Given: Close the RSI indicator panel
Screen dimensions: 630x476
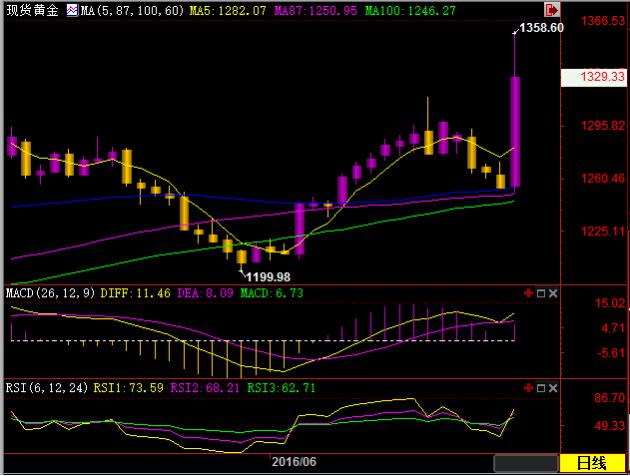Looking at the screenshot, I should point(553,388).
